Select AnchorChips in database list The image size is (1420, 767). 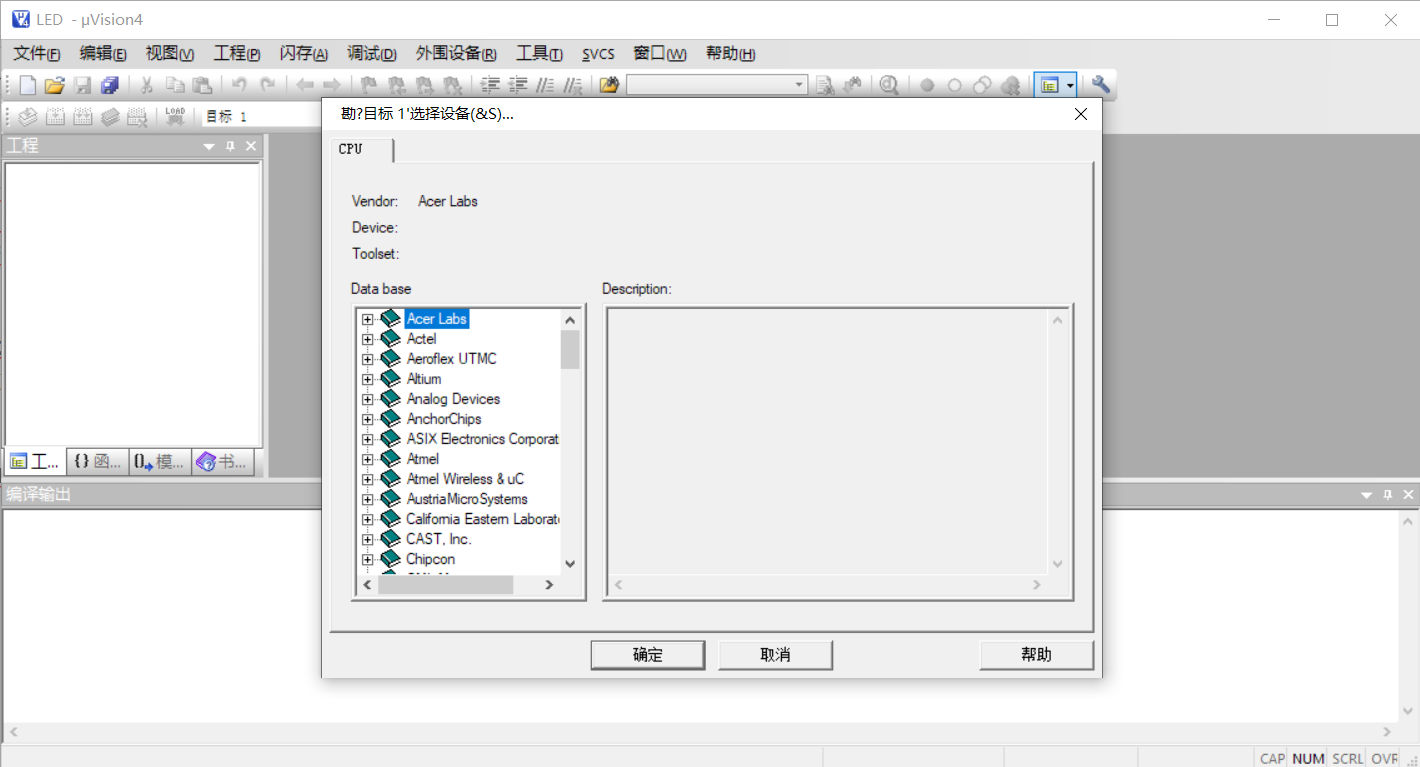tap(444, 419)
